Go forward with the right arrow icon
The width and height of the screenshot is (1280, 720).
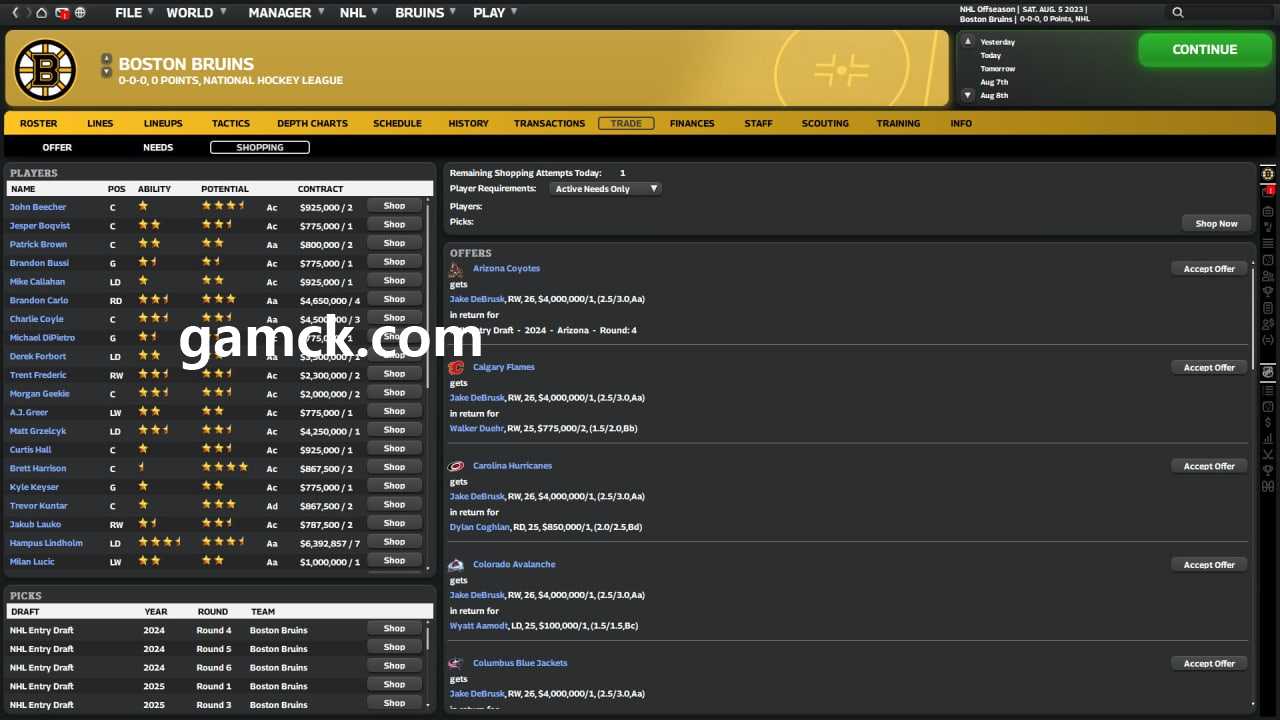[27, 12]
